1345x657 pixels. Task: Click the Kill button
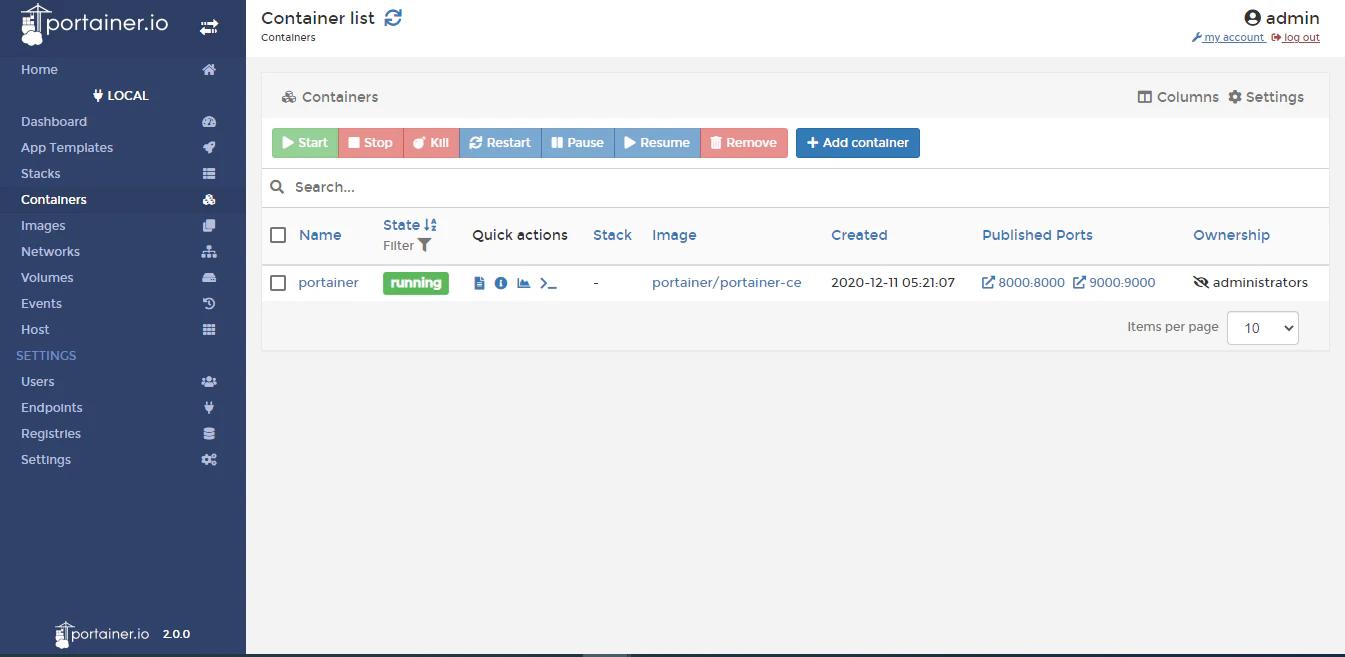(431, 143)
